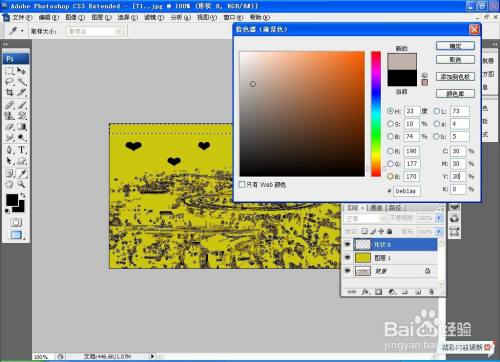Select the Healing Brush tool
Image resolution: width=500 pixels, height=362 pixels.
tap(9, 105)
